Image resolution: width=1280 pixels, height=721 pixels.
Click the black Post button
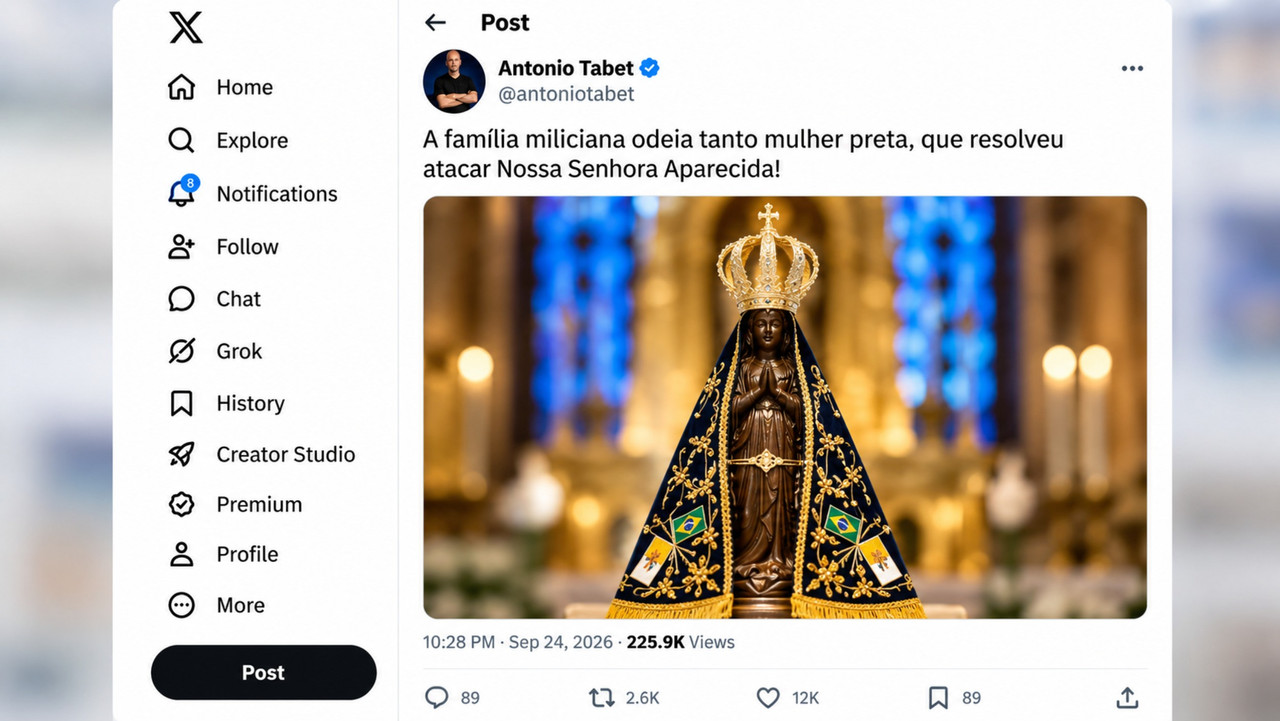(x=264, y=673)
